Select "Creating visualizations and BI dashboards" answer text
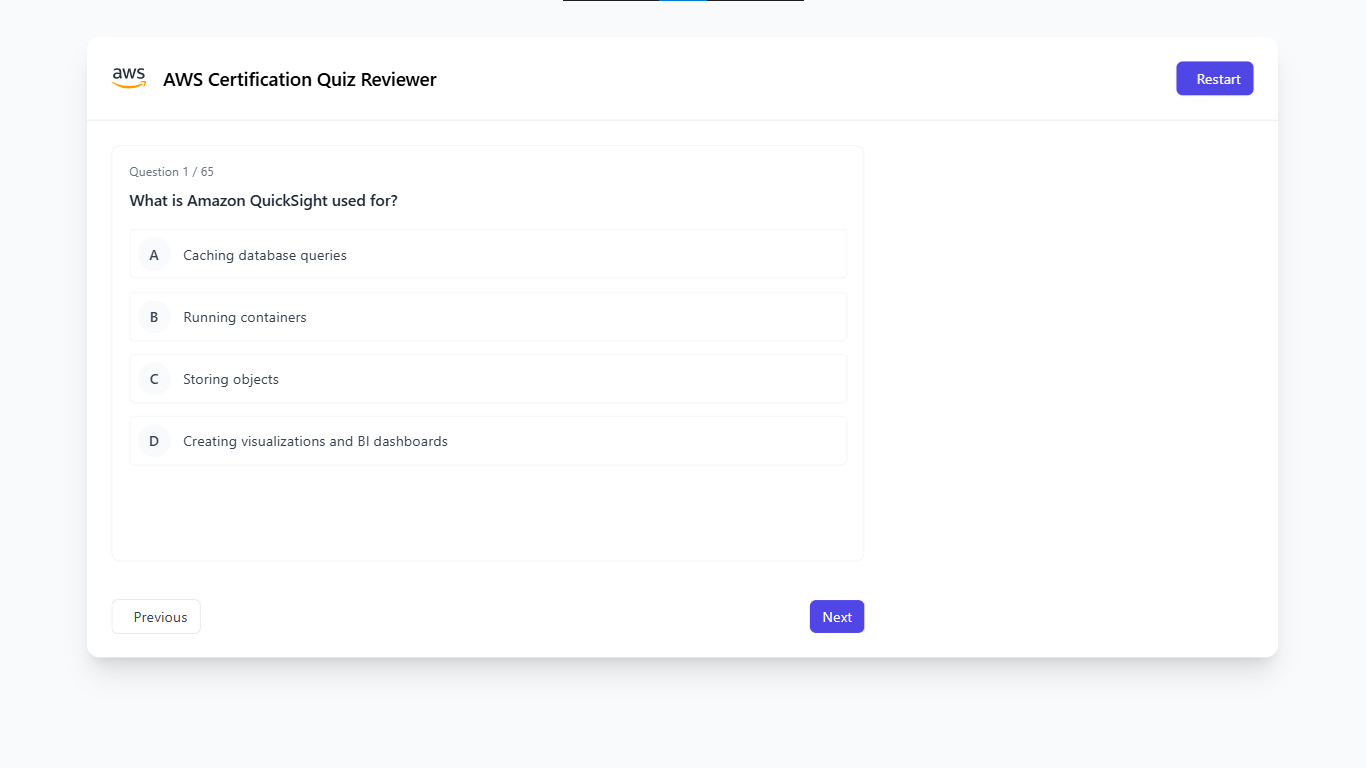 (315, 441)
